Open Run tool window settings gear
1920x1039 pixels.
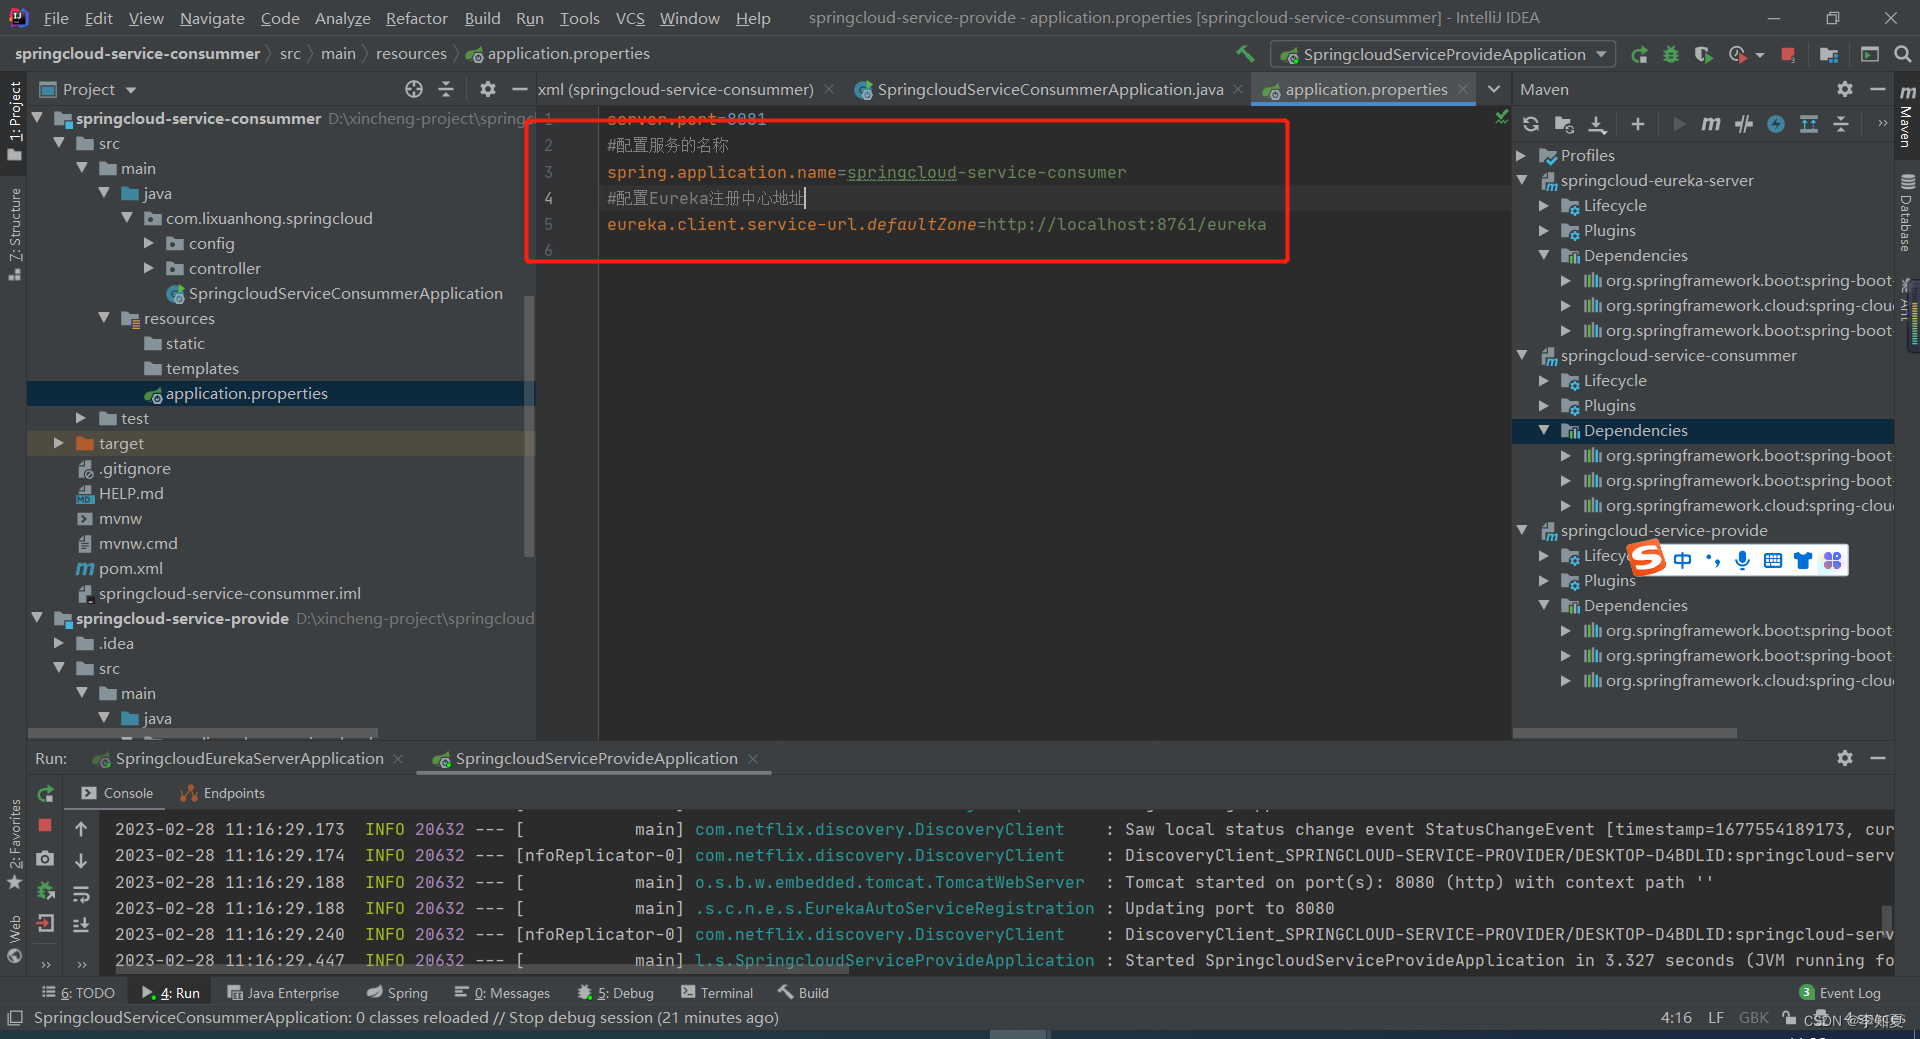(x=1845, y=758)
